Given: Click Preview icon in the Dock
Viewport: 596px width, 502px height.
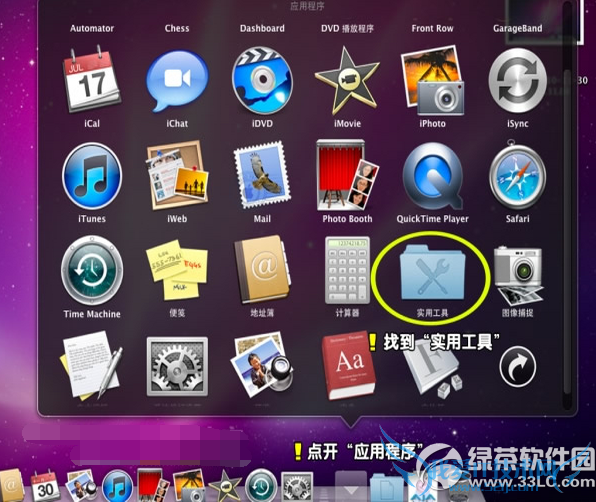Looking at the screenshot, I should click(x=81, y=486).
